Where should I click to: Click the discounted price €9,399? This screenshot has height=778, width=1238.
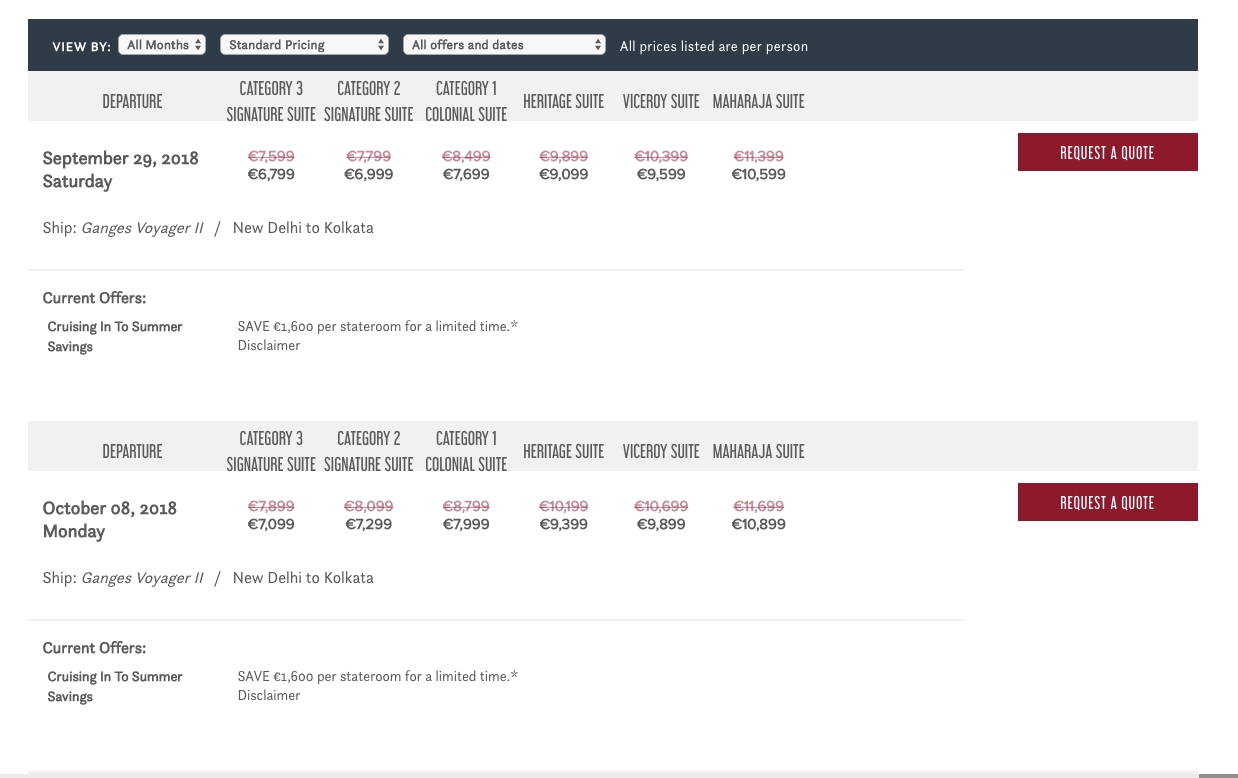(x=564, y=524)
